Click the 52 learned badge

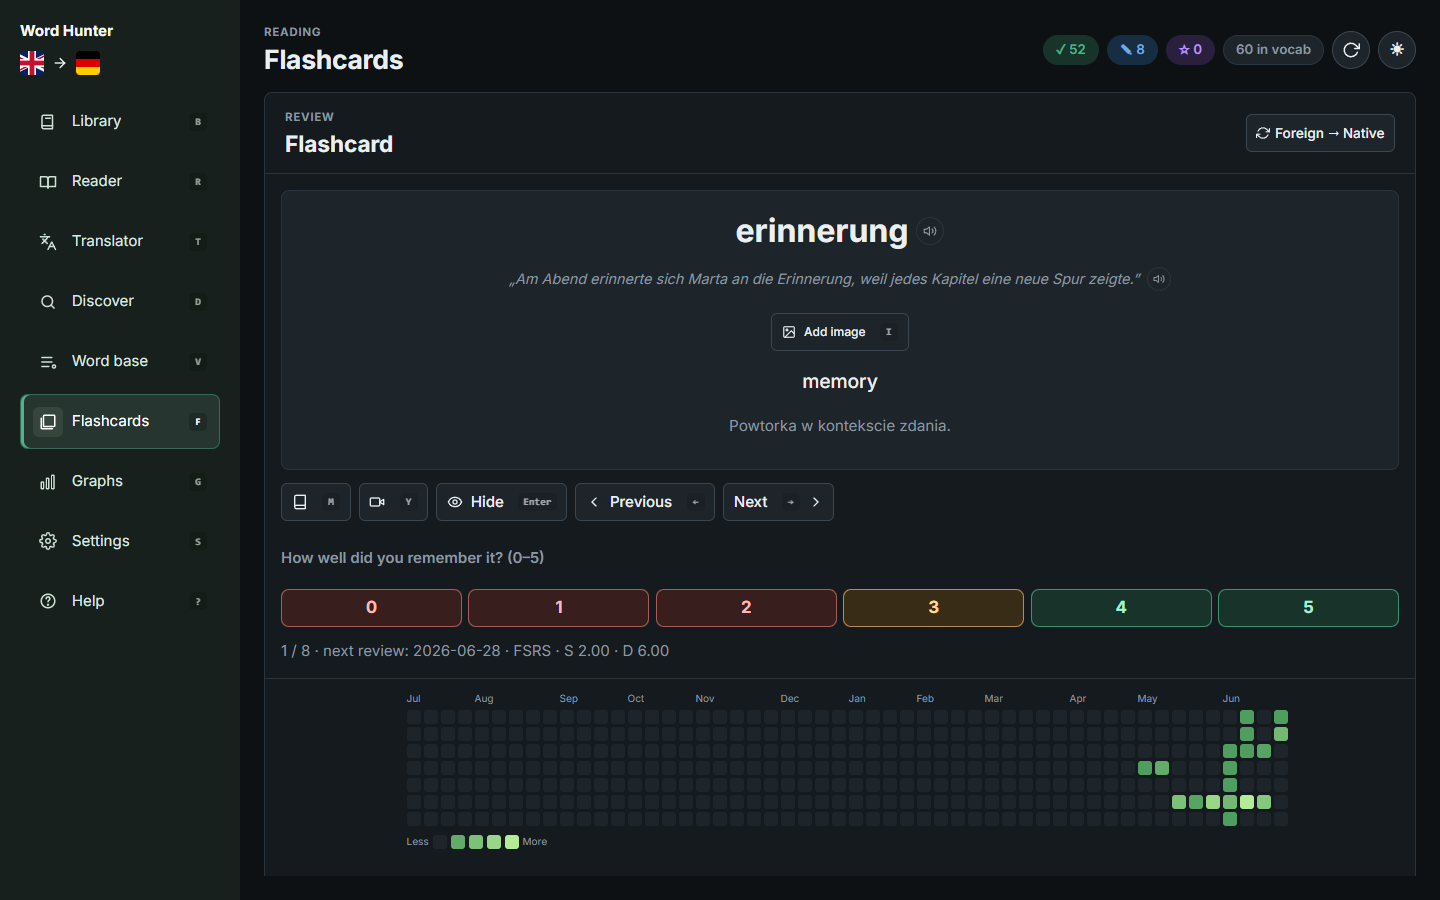[1071, 49]
